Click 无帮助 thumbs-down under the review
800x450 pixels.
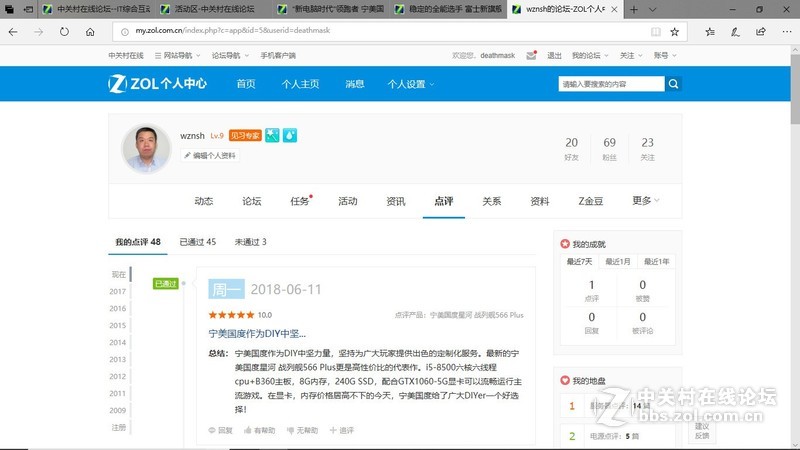click(x=301, y=430)
